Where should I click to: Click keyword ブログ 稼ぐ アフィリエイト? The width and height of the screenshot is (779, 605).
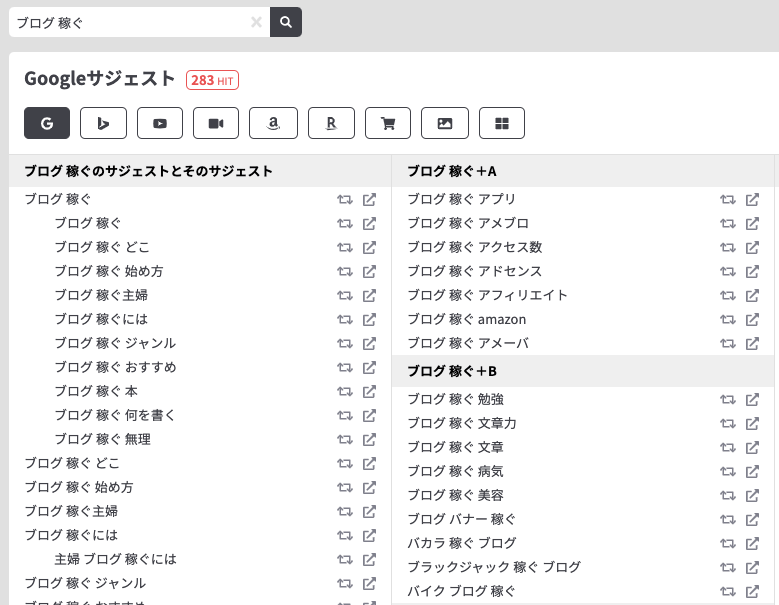point(487,296)
